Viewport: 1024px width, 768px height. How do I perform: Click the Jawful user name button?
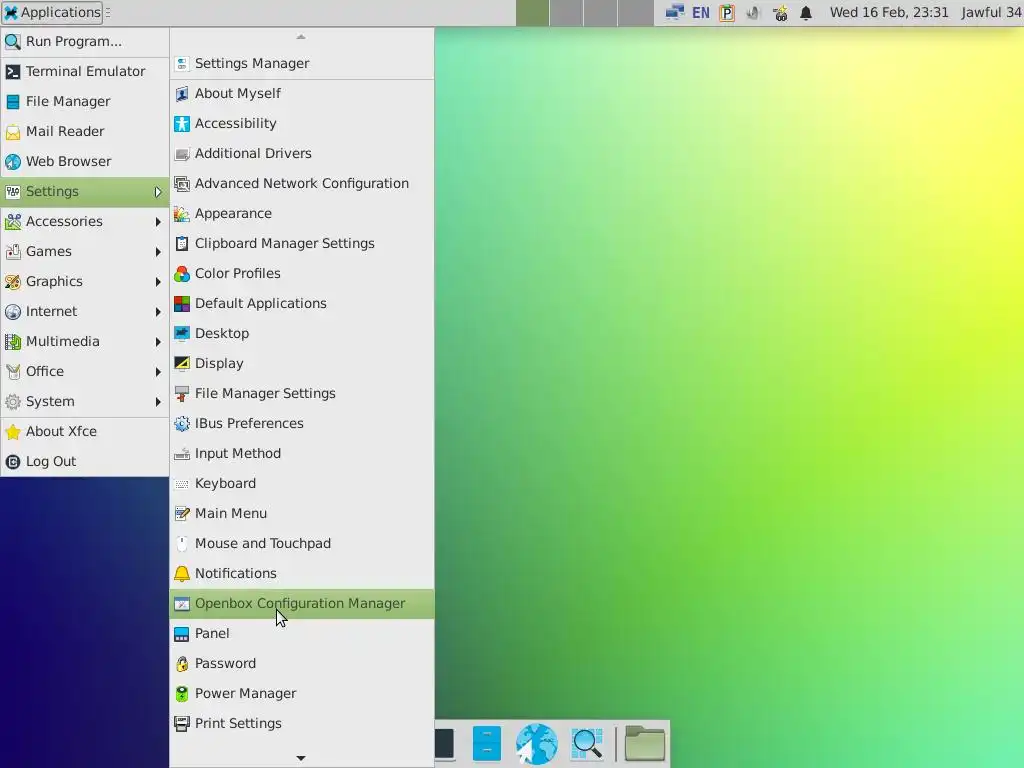(x=991, y=12)
